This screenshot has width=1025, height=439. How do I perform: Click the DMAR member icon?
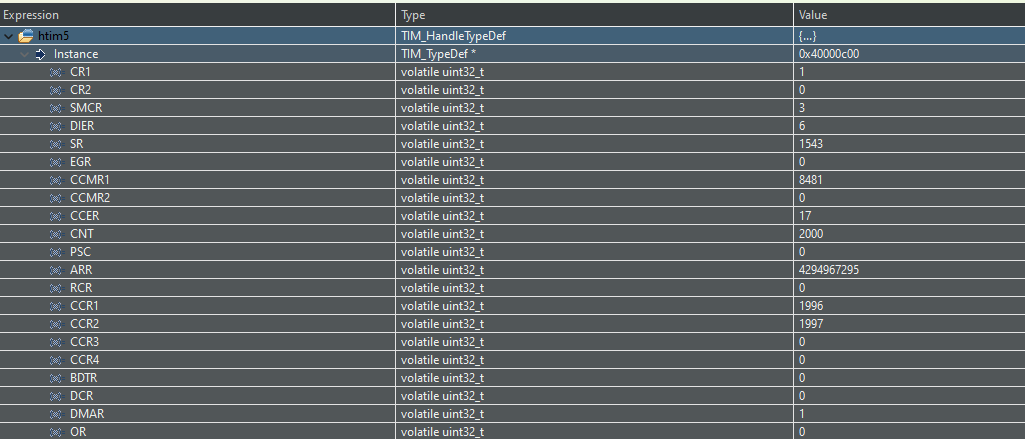point(55,414)
